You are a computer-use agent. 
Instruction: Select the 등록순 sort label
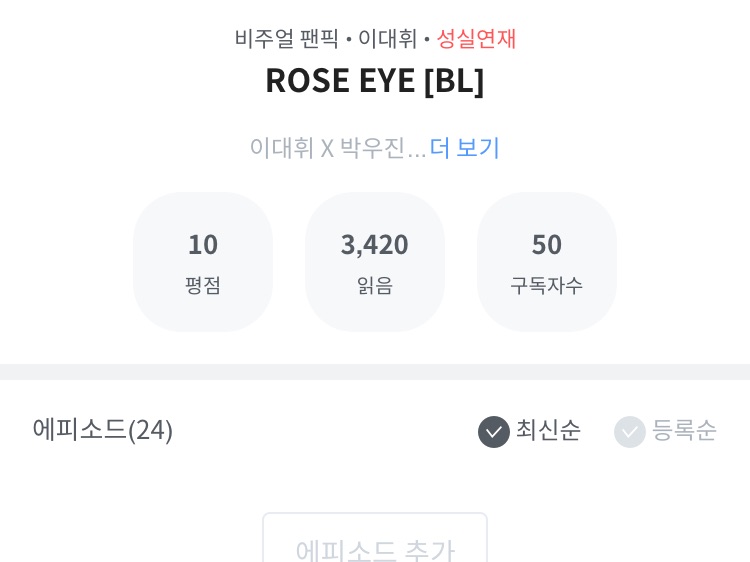pyautogui.click(x=684, y=430)
